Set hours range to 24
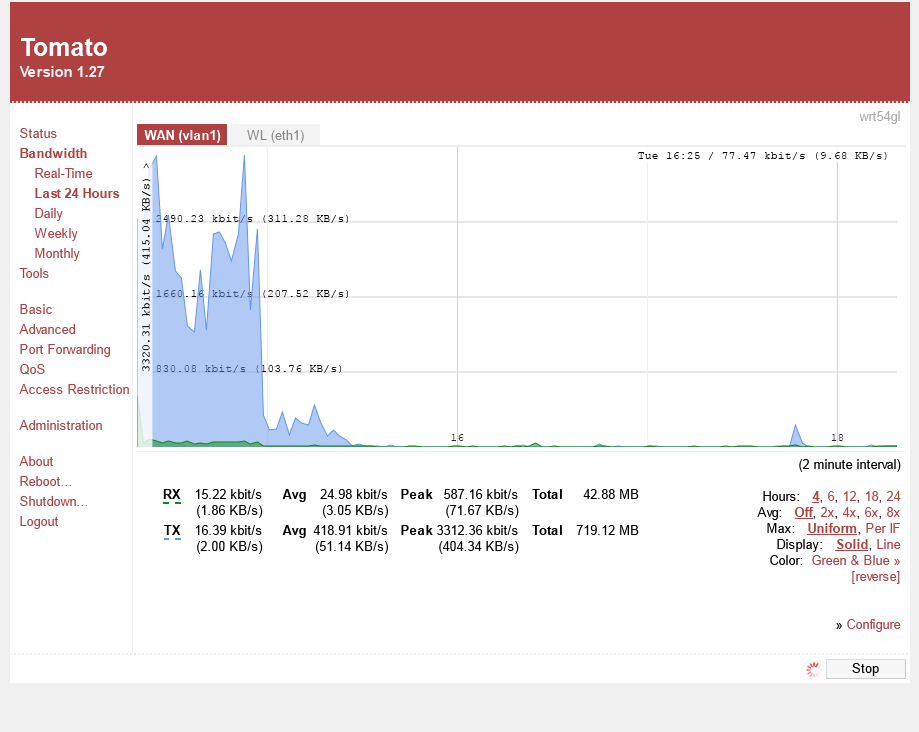This screenshot has width=919, height=732. (x=893, y=496)
